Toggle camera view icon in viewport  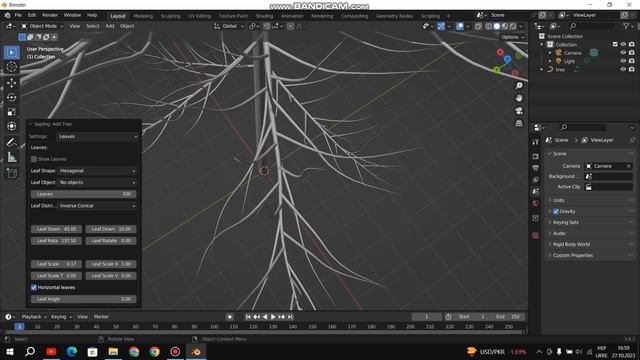point(519,111)
